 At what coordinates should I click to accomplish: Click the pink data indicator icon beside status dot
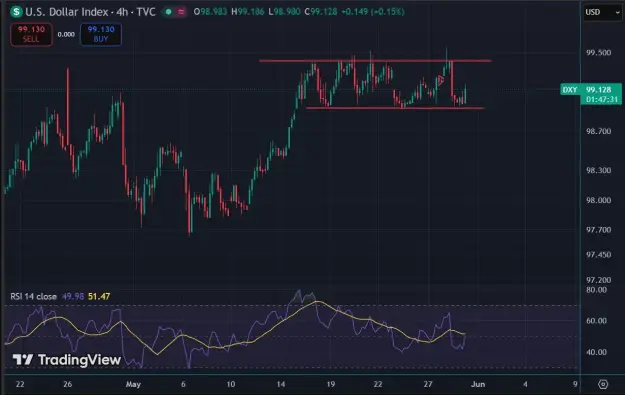pos(181,12)
